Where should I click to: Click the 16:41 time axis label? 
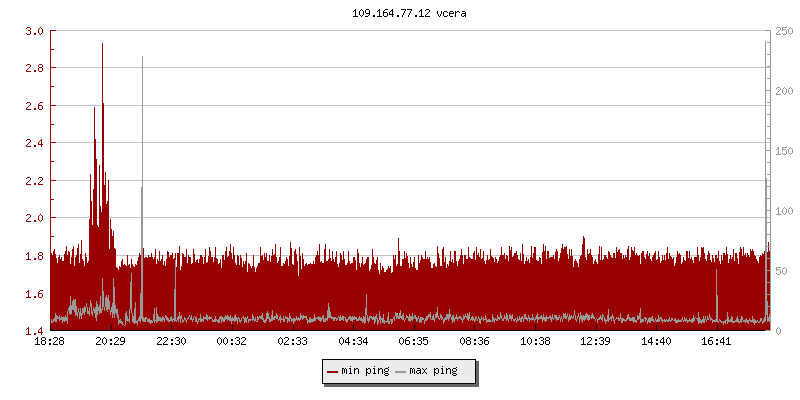click(717, 341)
